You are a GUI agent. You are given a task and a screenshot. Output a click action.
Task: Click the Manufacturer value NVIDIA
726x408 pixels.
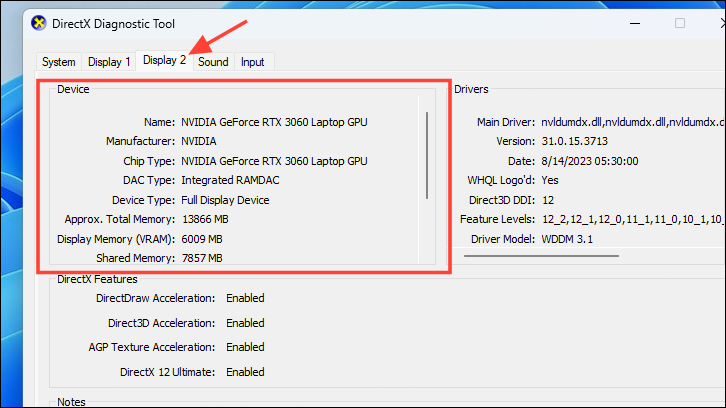point(199,141)
